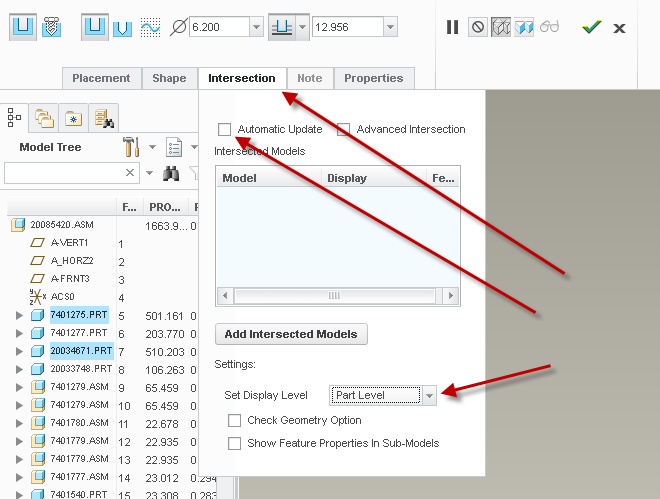Select the A-VERT1 datum plane
The width and height of the screenshot is (660, 499).
[x=69, y=243]
